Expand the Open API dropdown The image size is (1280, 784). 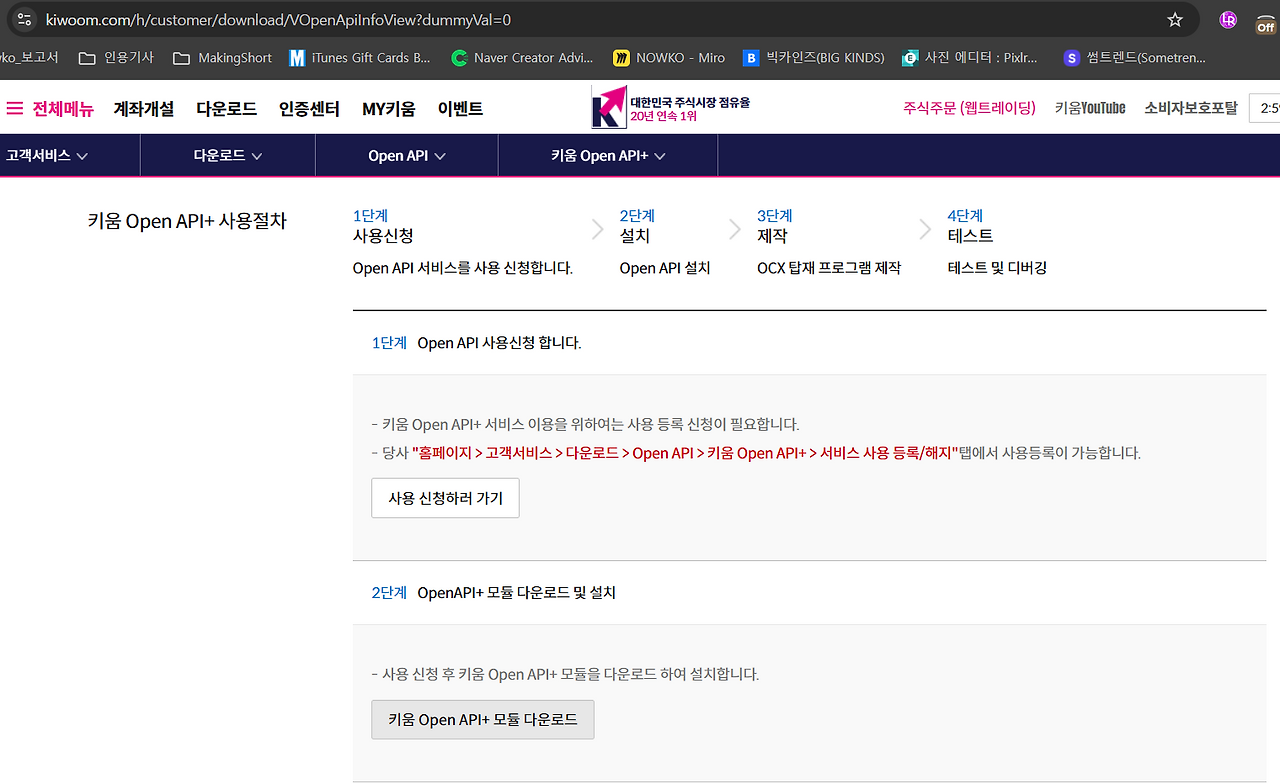[407, 155]
